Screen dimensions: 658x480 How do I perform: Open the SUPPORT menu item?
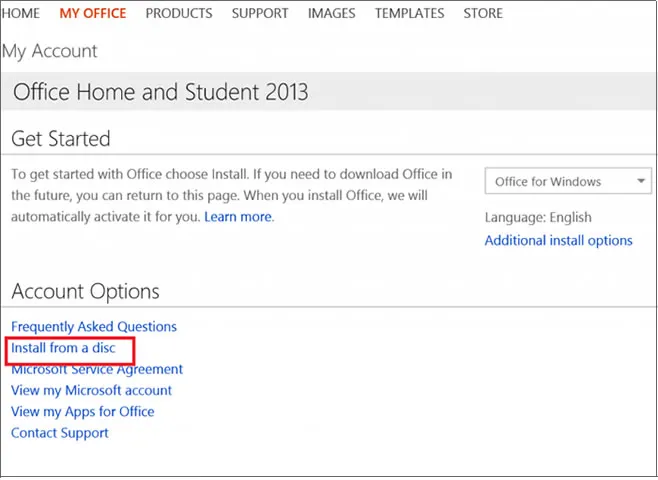pos(260,13)
